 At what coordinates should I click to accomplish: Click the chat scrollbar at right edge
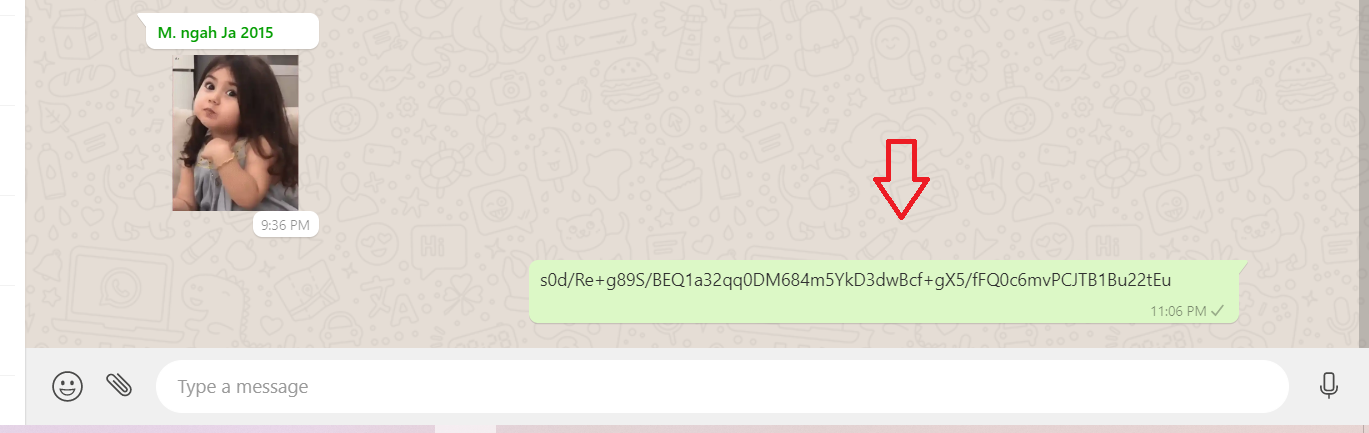(1364, 174)
